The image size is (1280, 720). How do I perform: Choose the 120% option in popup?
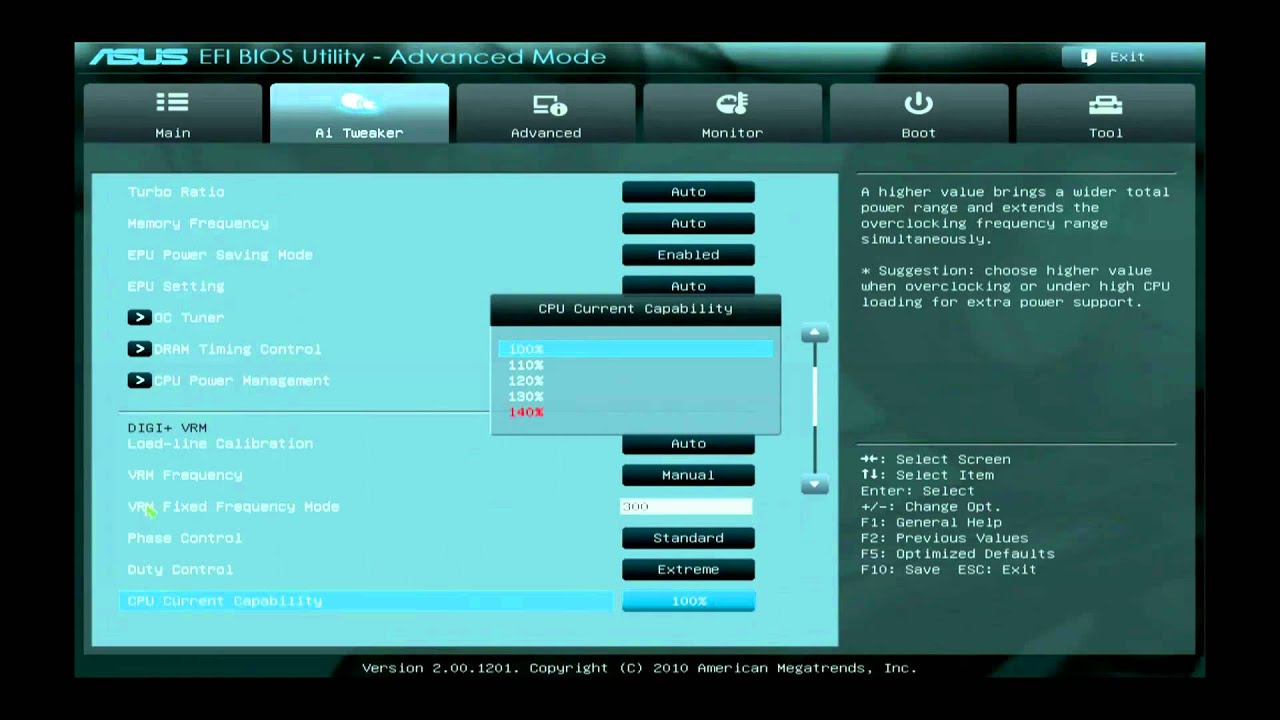pos(526,381)
